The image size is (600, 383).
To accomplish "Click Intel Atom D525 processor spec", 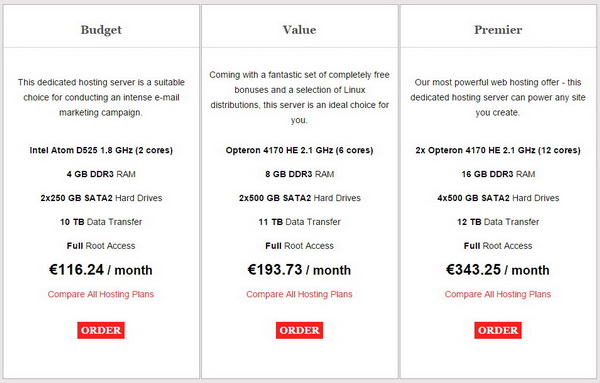I will (x=101, y=150).
